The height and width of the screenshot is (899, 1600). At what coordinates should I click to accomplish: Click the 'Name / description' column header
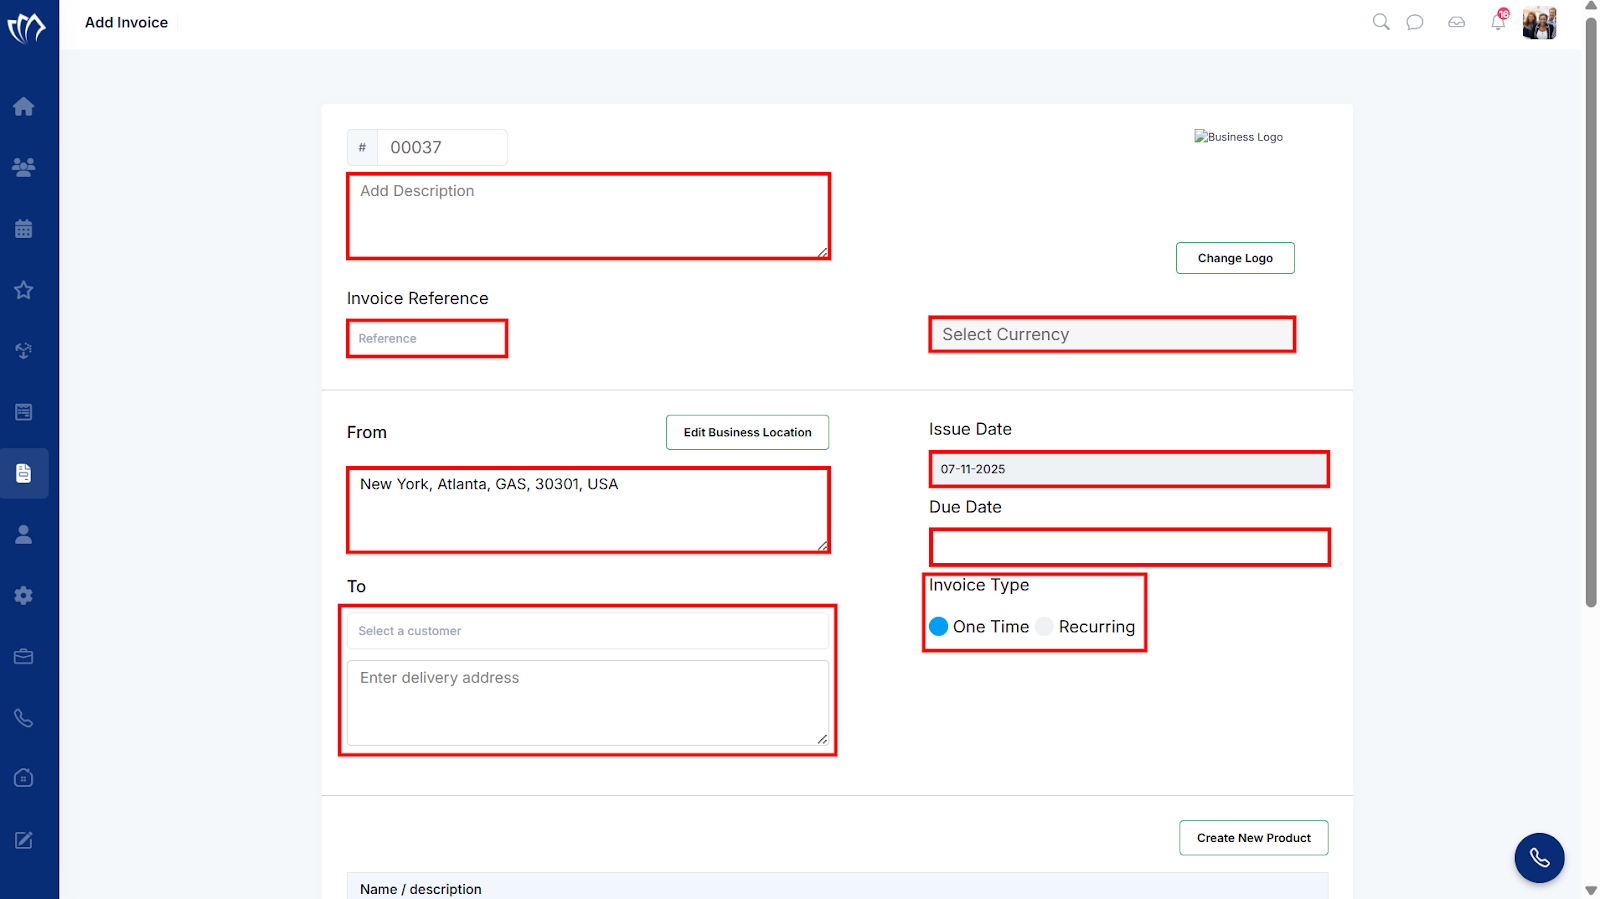point(421,889)
